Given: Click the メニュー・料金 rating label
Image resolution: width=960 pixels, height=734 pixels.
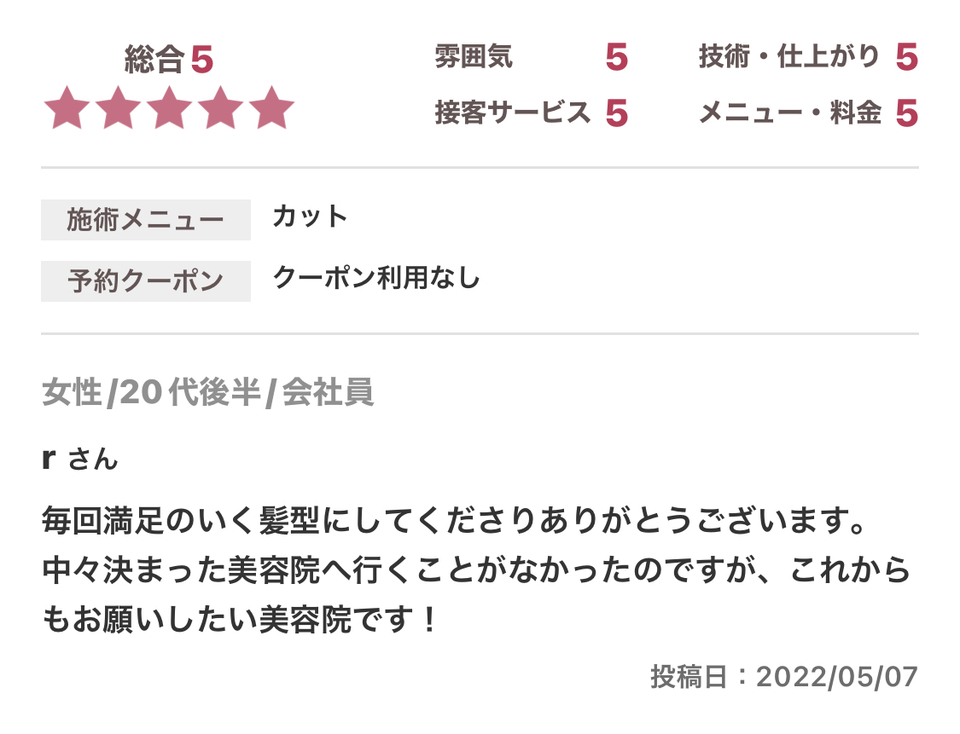Looking at the screenshot, I should 790,113.
